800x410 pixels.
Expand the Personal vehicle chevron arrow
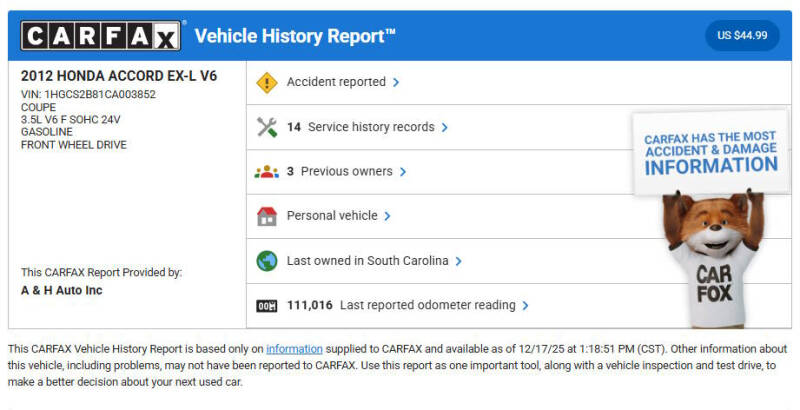(387, 215)
